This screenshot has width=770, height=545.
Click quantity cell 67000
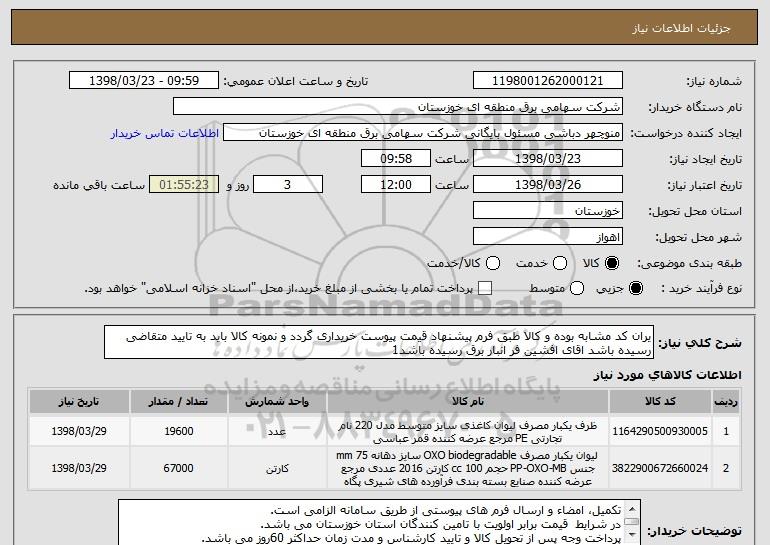click(x=178, y=468)
